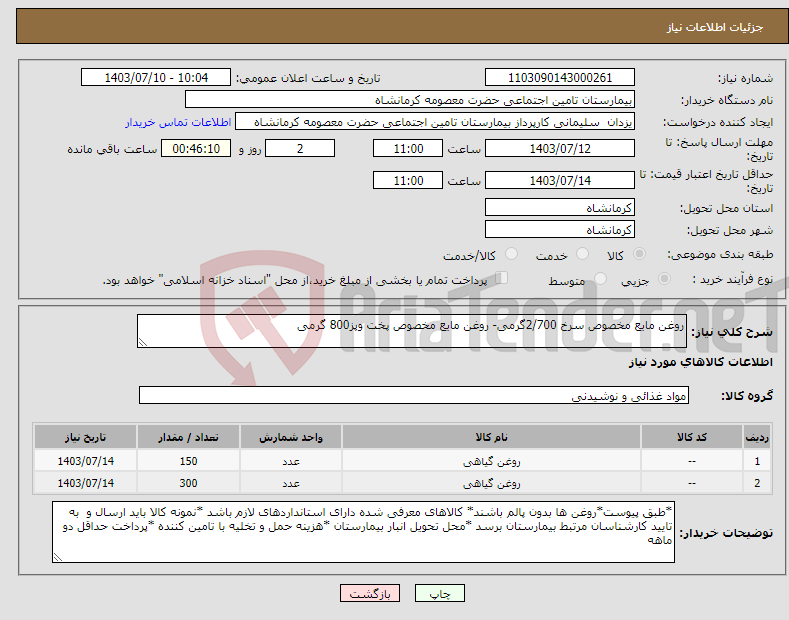Click date 1403/07/14 in table row 2
The image size is (789, 620).
(86, 483)
